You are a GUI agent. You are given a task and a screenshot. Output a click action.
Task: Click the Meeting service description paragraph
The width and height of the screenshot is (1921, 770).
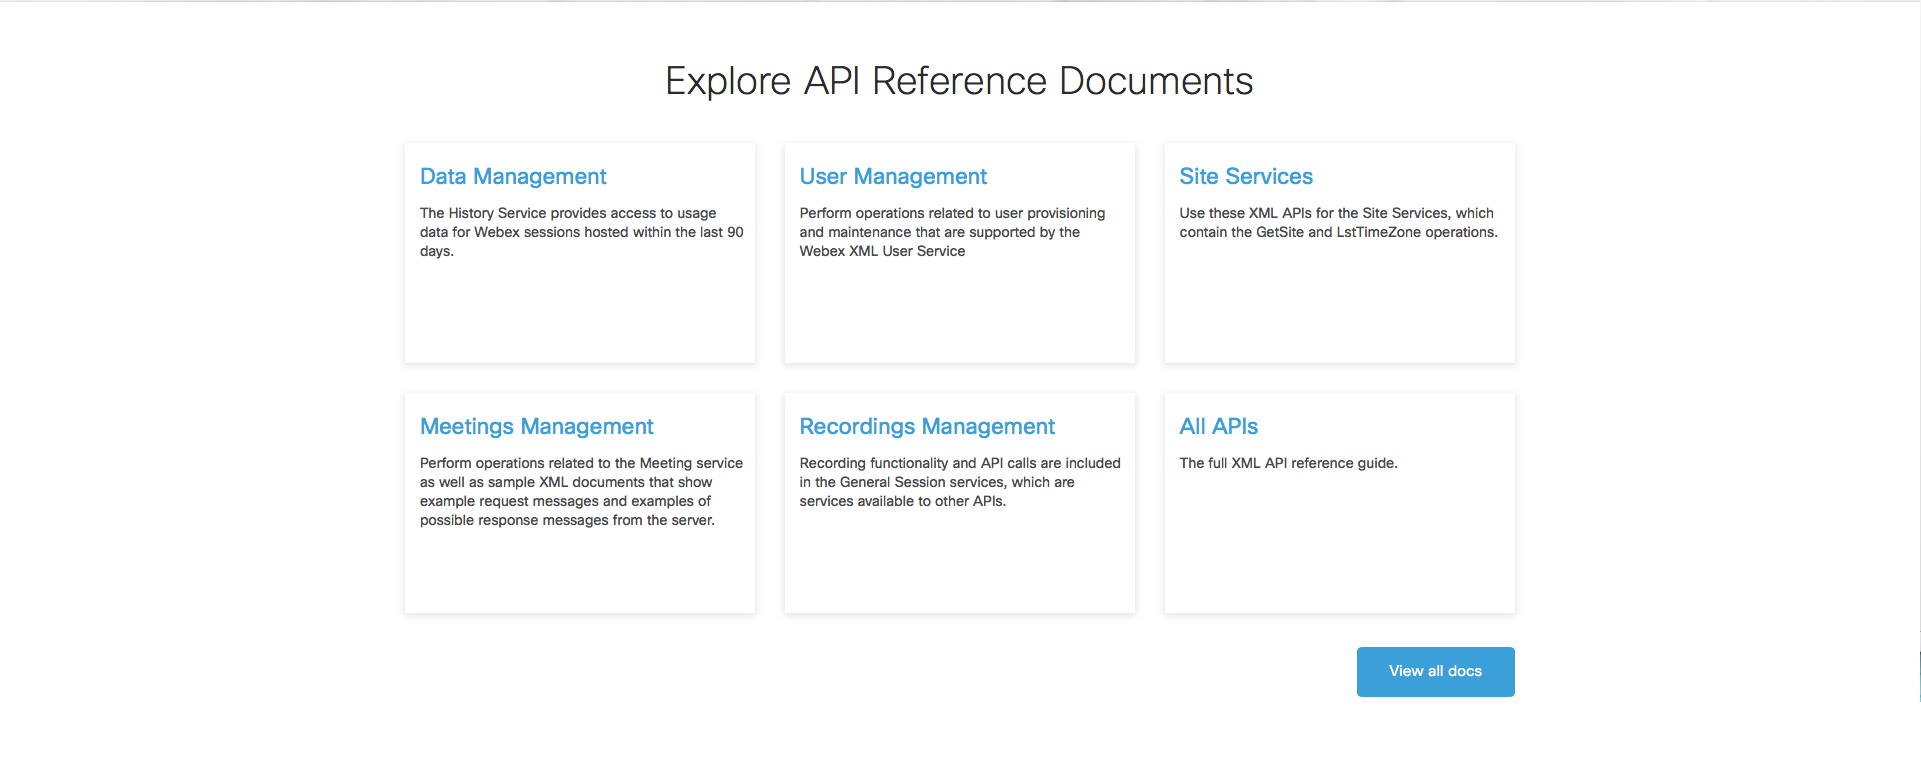[581, 492]
